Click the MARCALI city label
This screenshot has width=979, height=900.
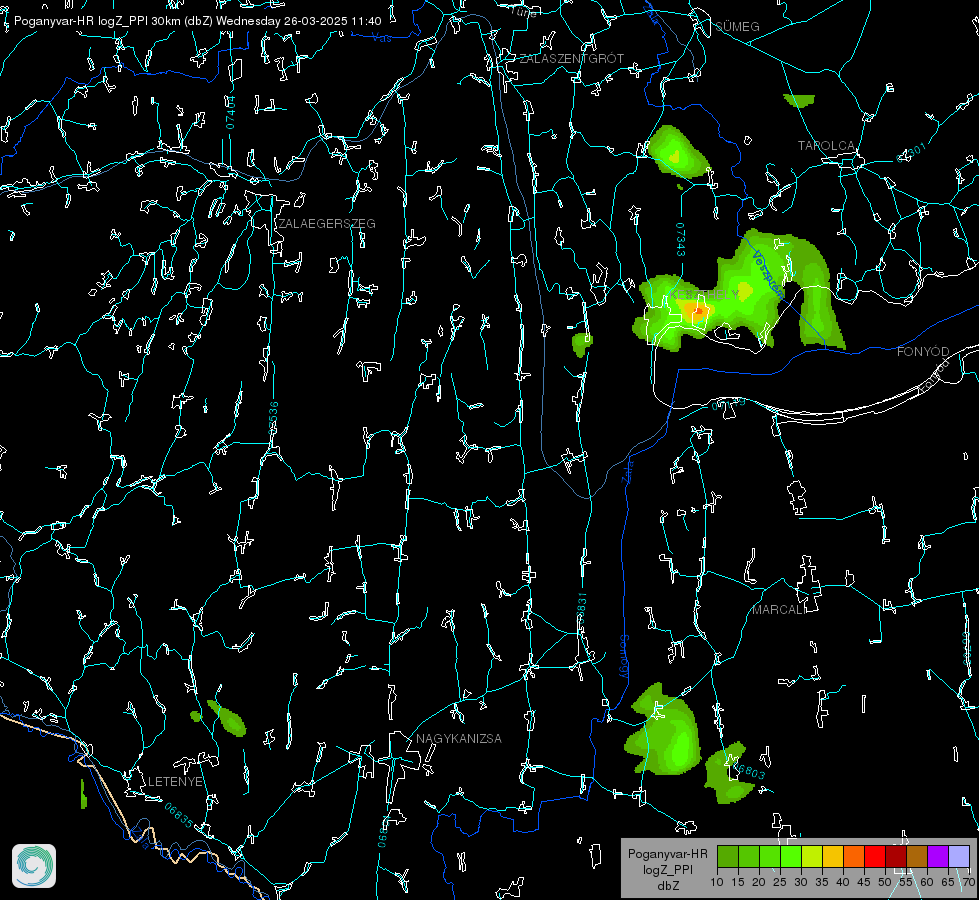click(x=779, y=610)
